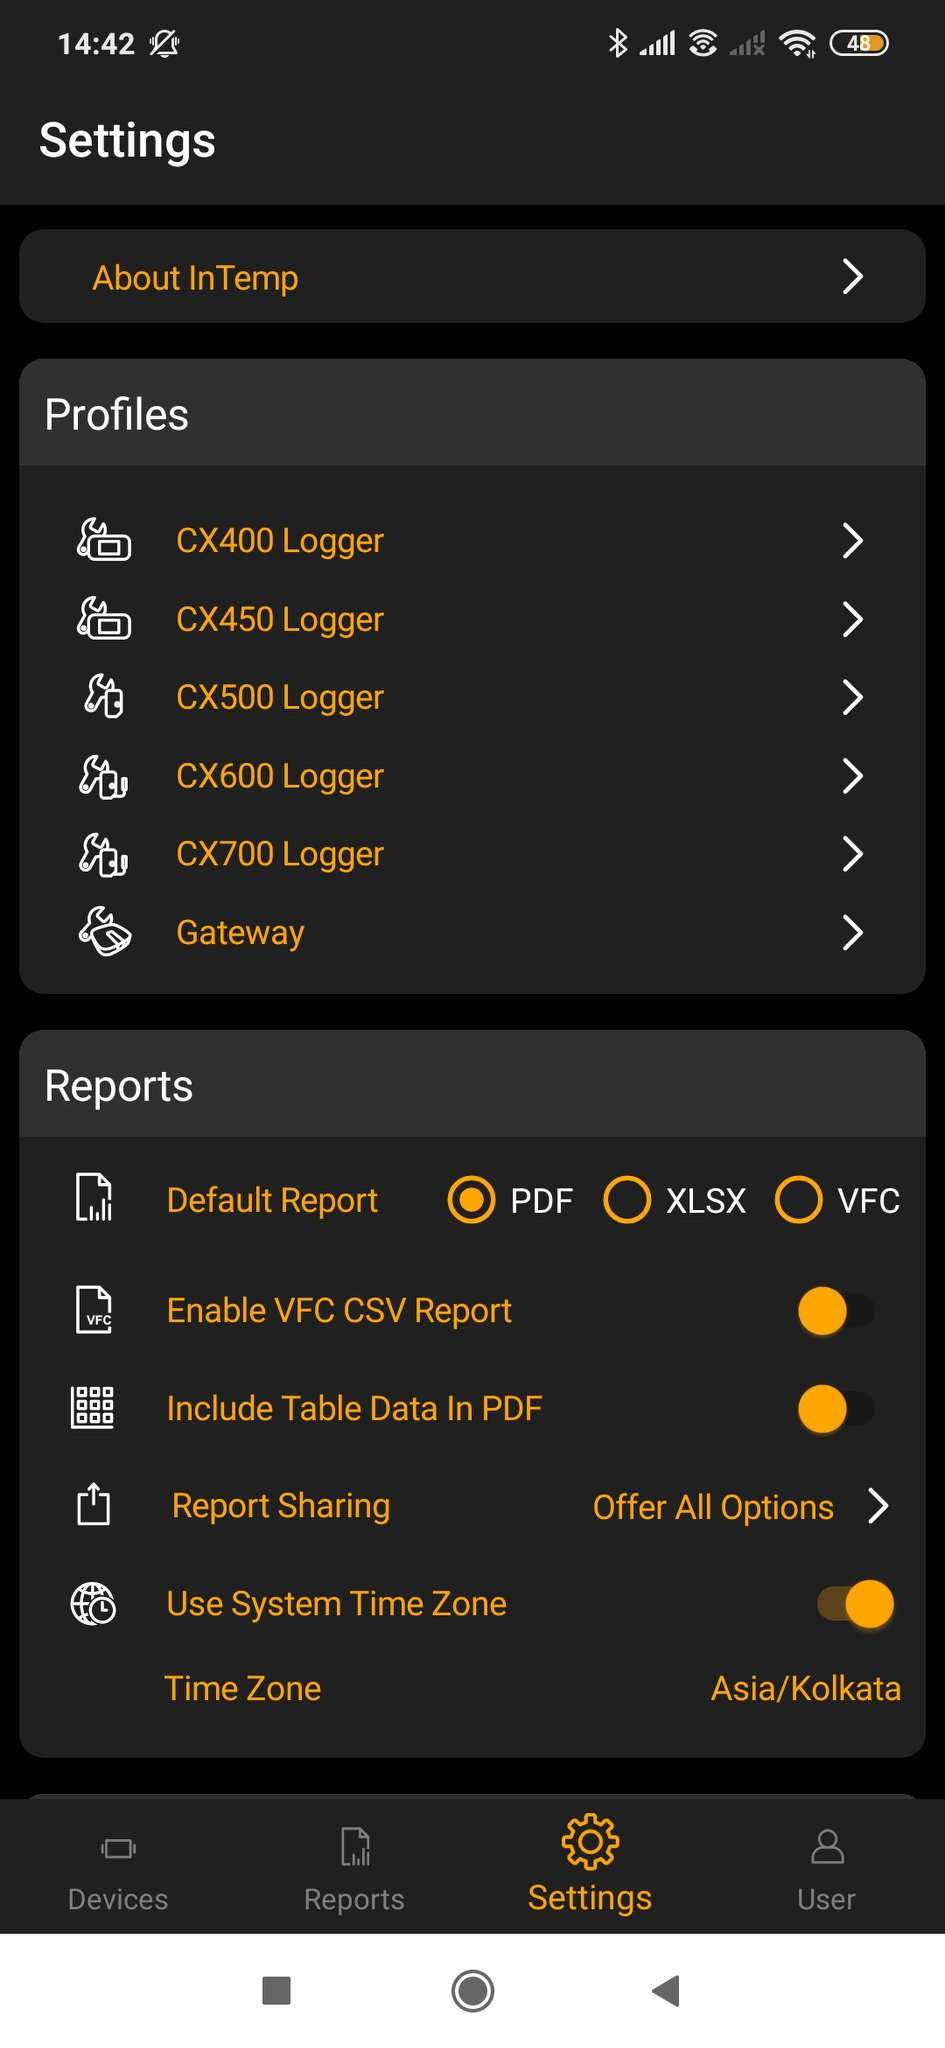
Task: Expand About InTemp chevron
Action: [x=852, y=277]
